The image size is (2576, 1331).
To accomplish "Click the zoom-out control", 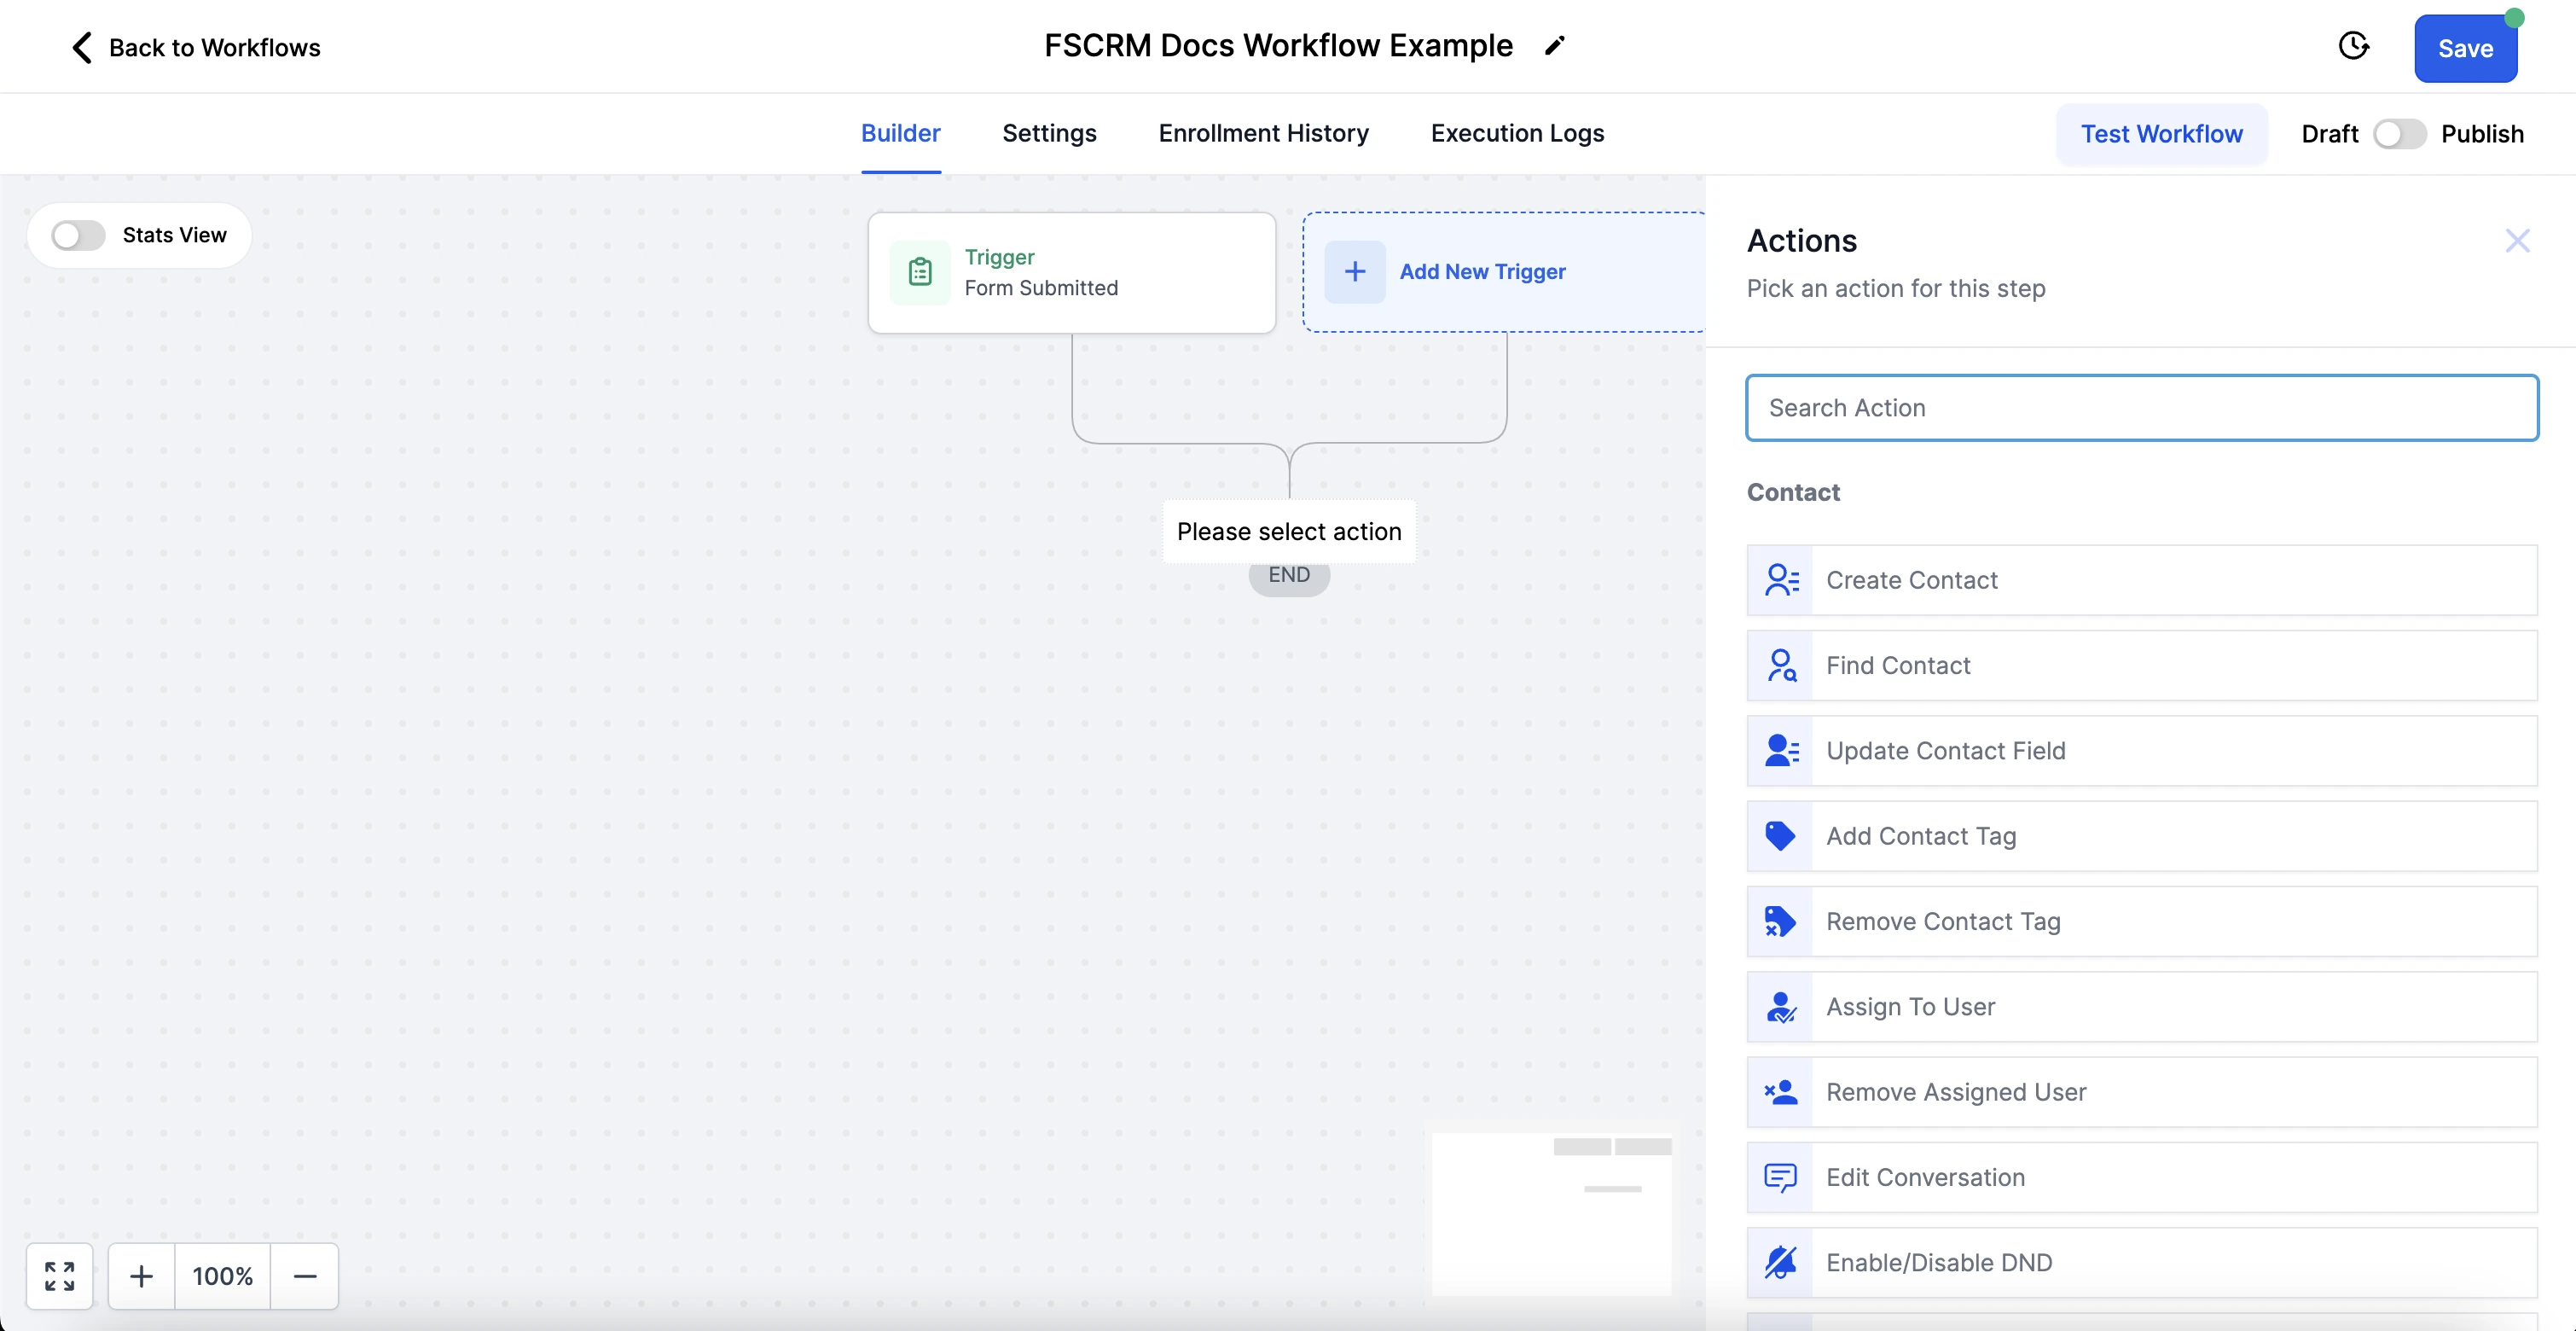I will [302, 1275].
